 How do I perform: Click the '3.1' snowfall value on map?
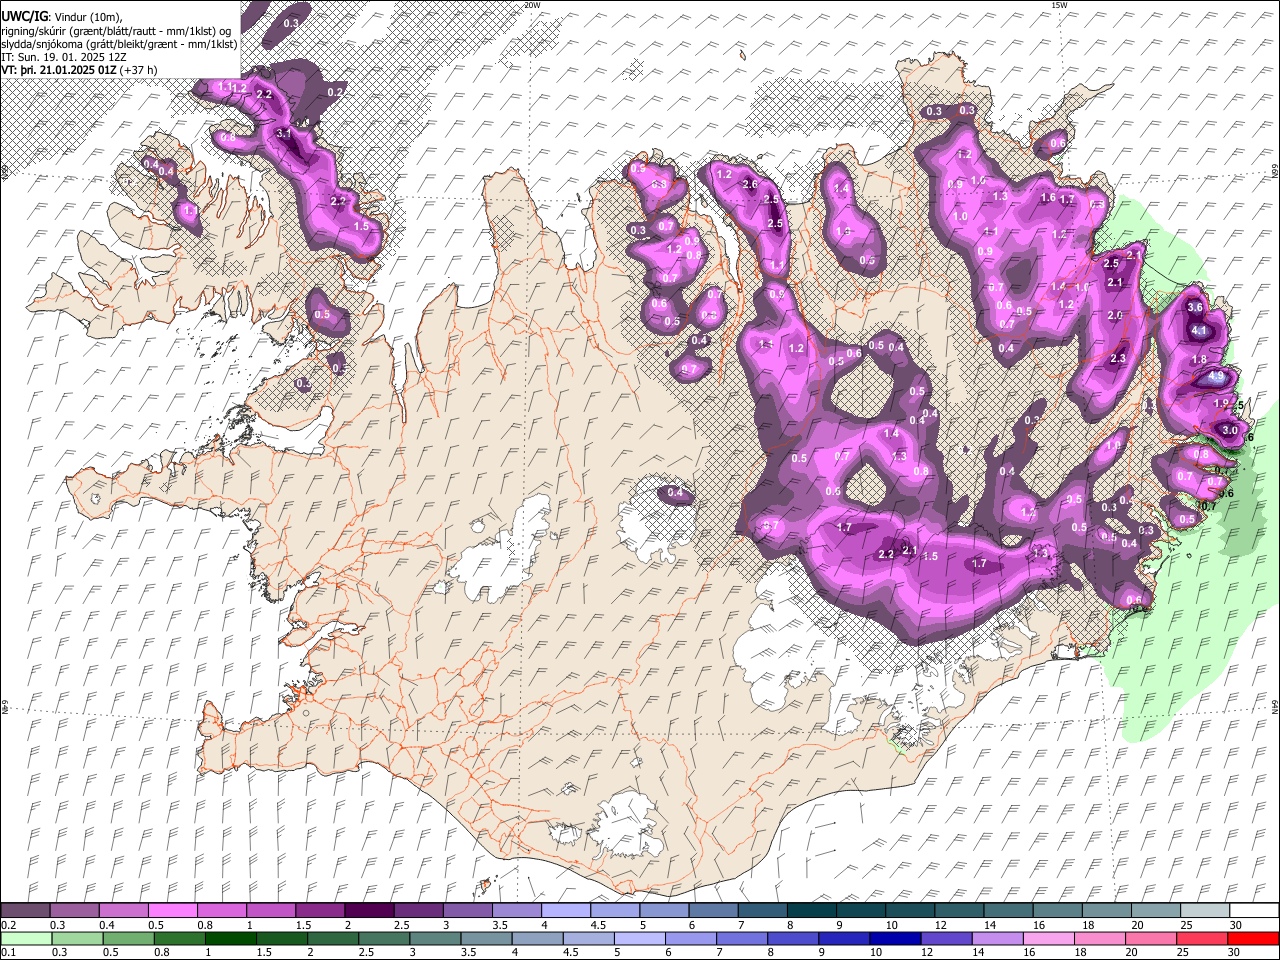(x=283, y=133)
